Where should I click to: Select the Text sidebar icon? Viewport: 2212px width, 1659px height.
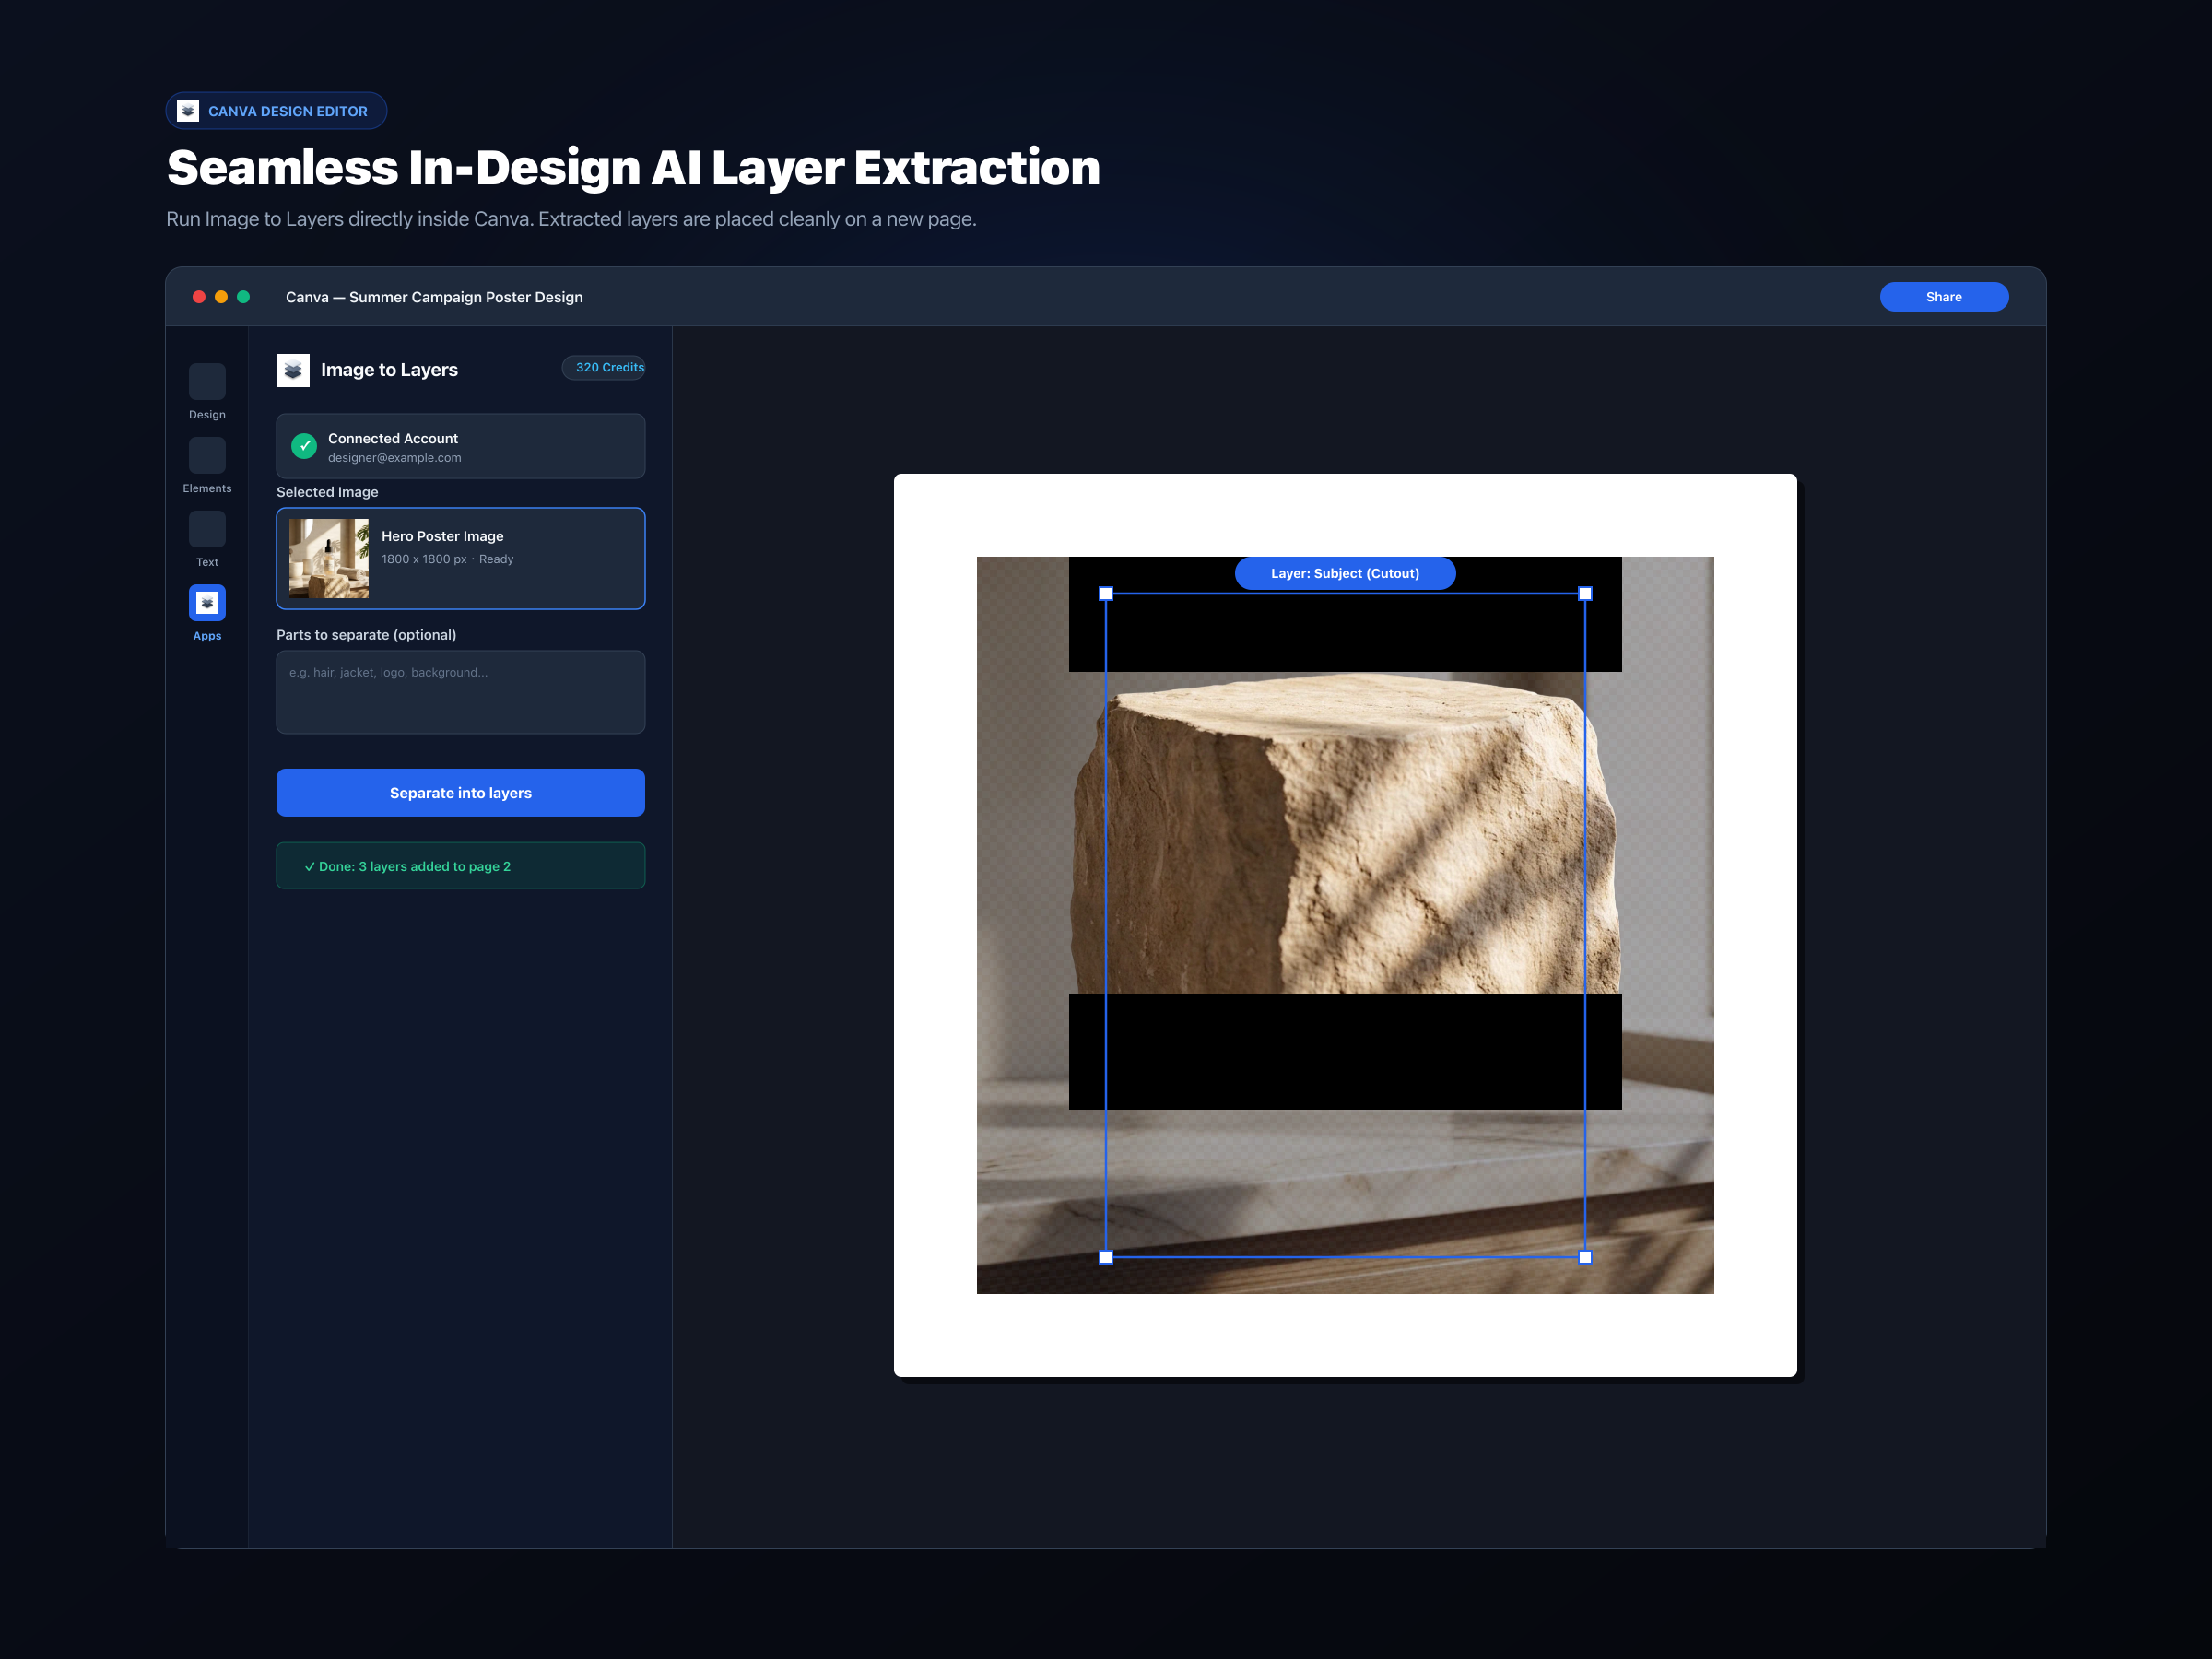coord(207,529)
